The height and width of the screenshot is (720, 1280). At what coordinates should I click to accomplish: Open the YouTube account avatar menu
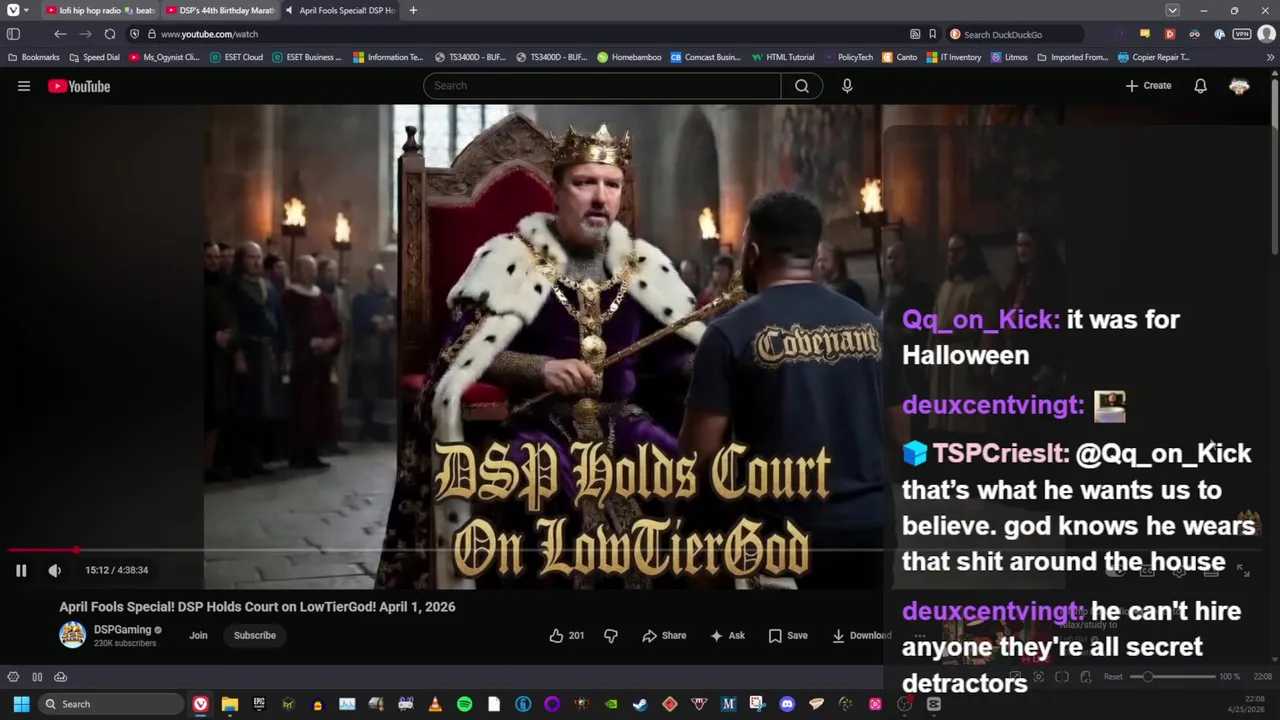1239,86
